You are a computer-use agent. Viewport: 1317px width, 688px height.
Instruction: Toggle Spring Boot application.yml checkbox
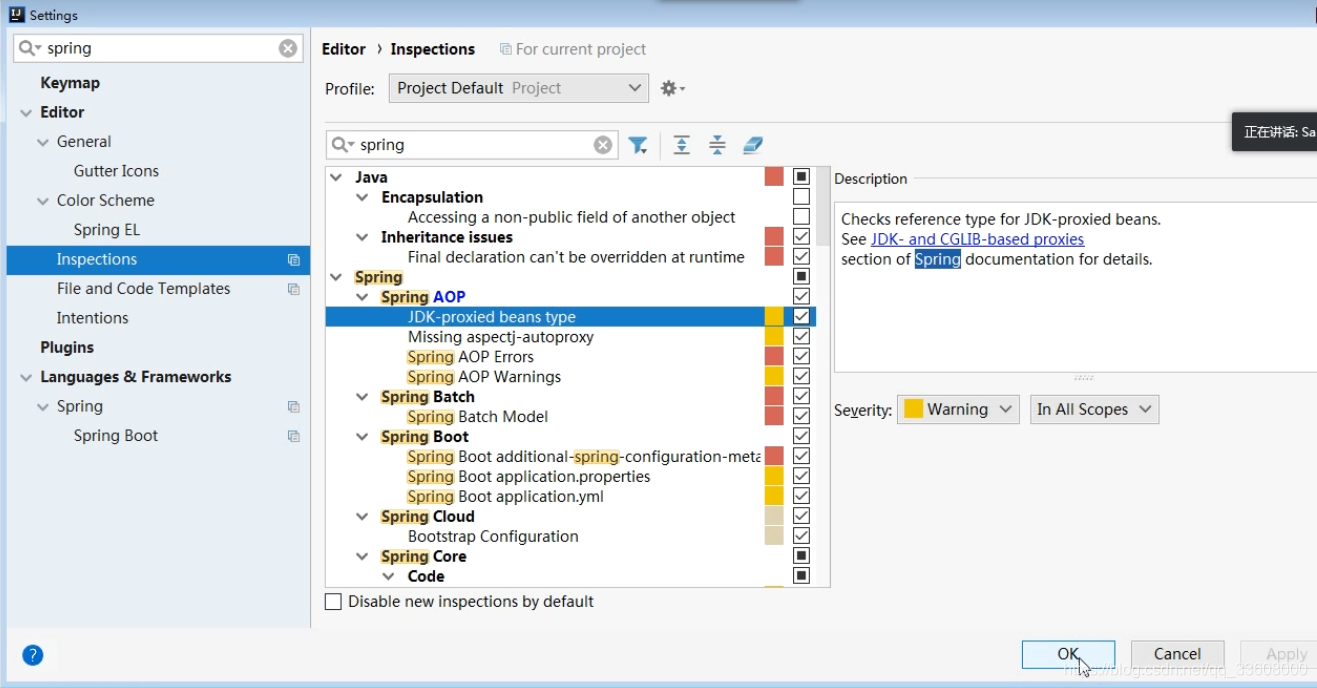[801, 497]
